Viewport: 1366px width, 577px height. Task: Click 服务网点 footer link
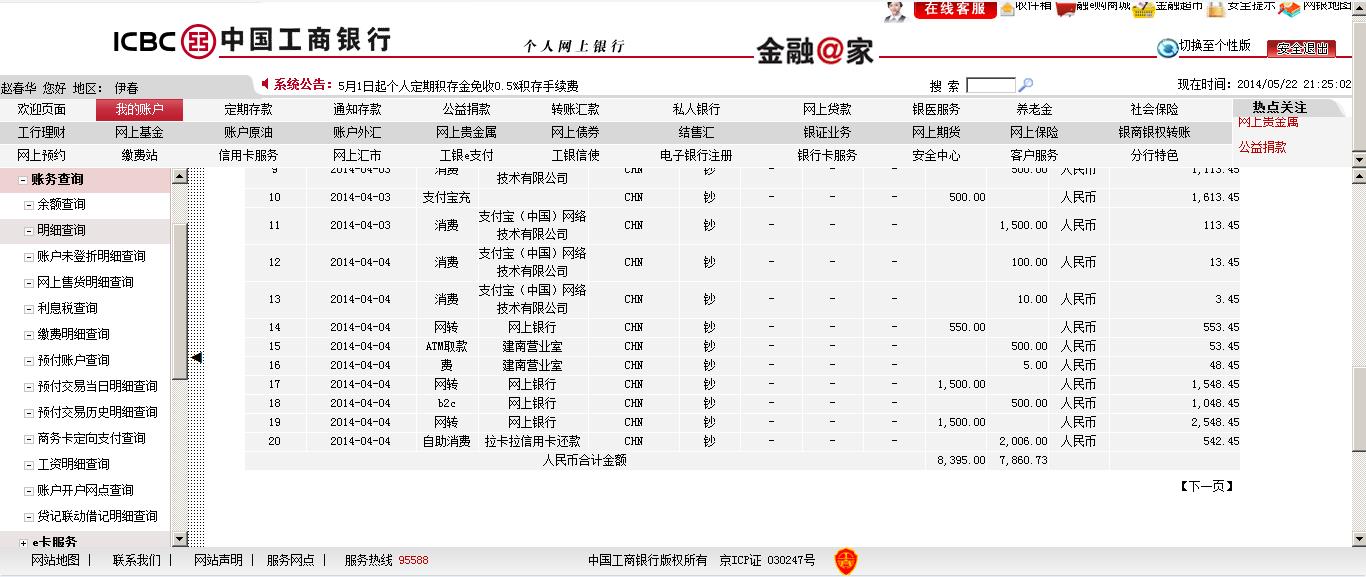click(x=290, y=560)
